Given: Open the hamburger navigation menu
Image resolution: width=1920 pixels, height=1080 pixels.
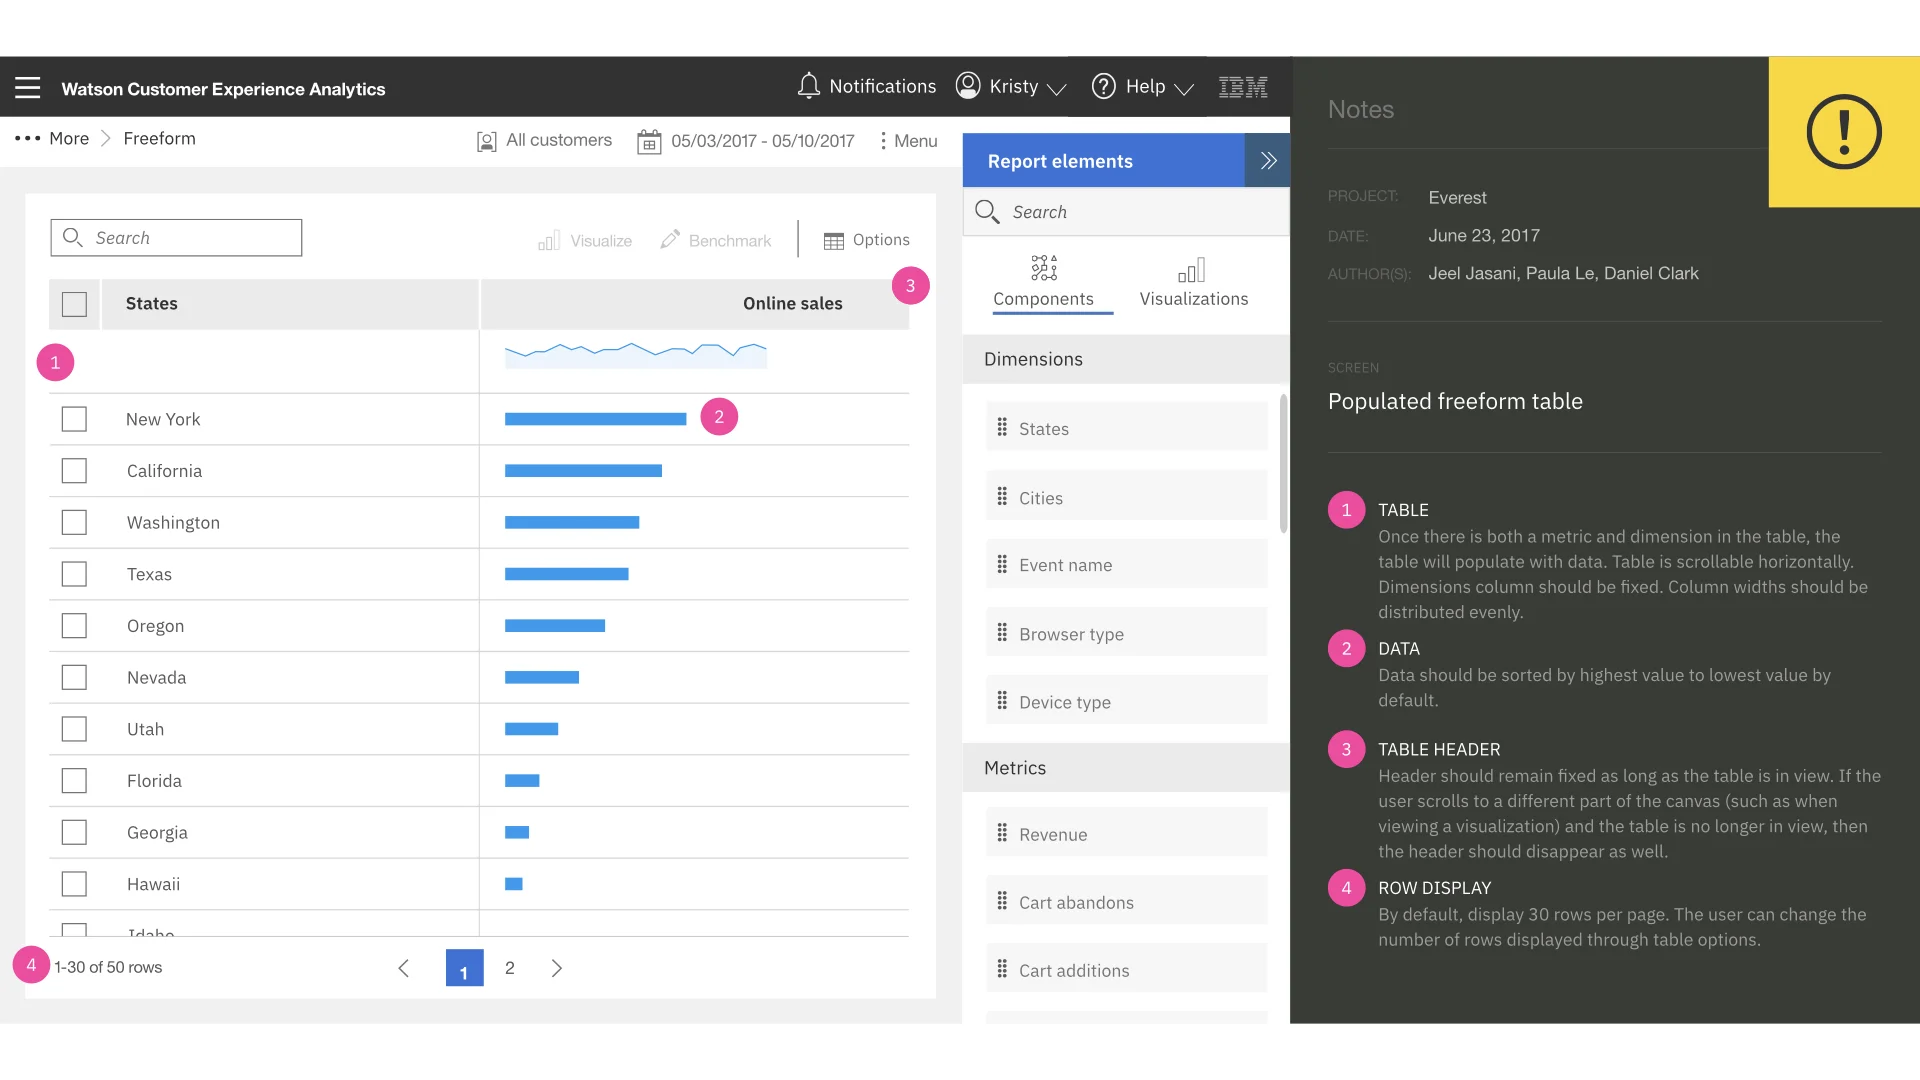Looking at the screenshot, I should 28,88.
